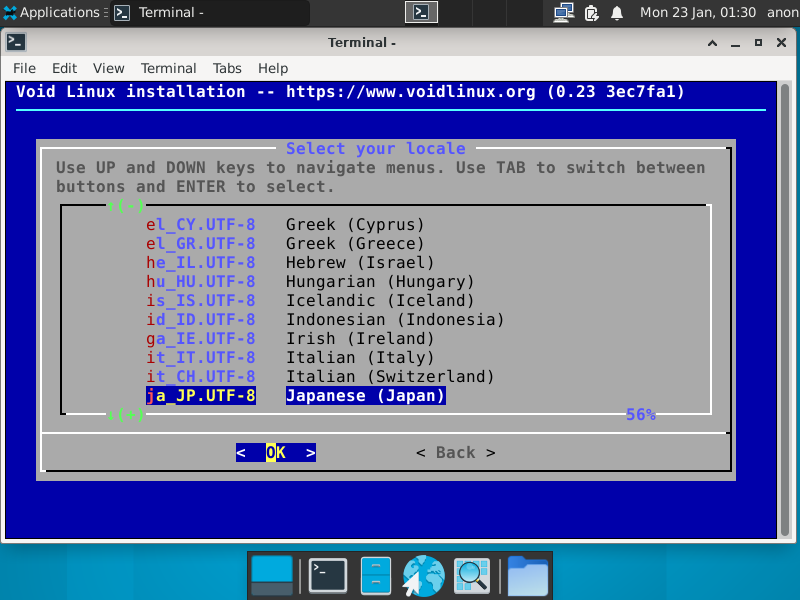800x600 pixels.
Task: Select the el_CY.UTF-8 Greek (Cyprus) locale
Action: [285, 224]
